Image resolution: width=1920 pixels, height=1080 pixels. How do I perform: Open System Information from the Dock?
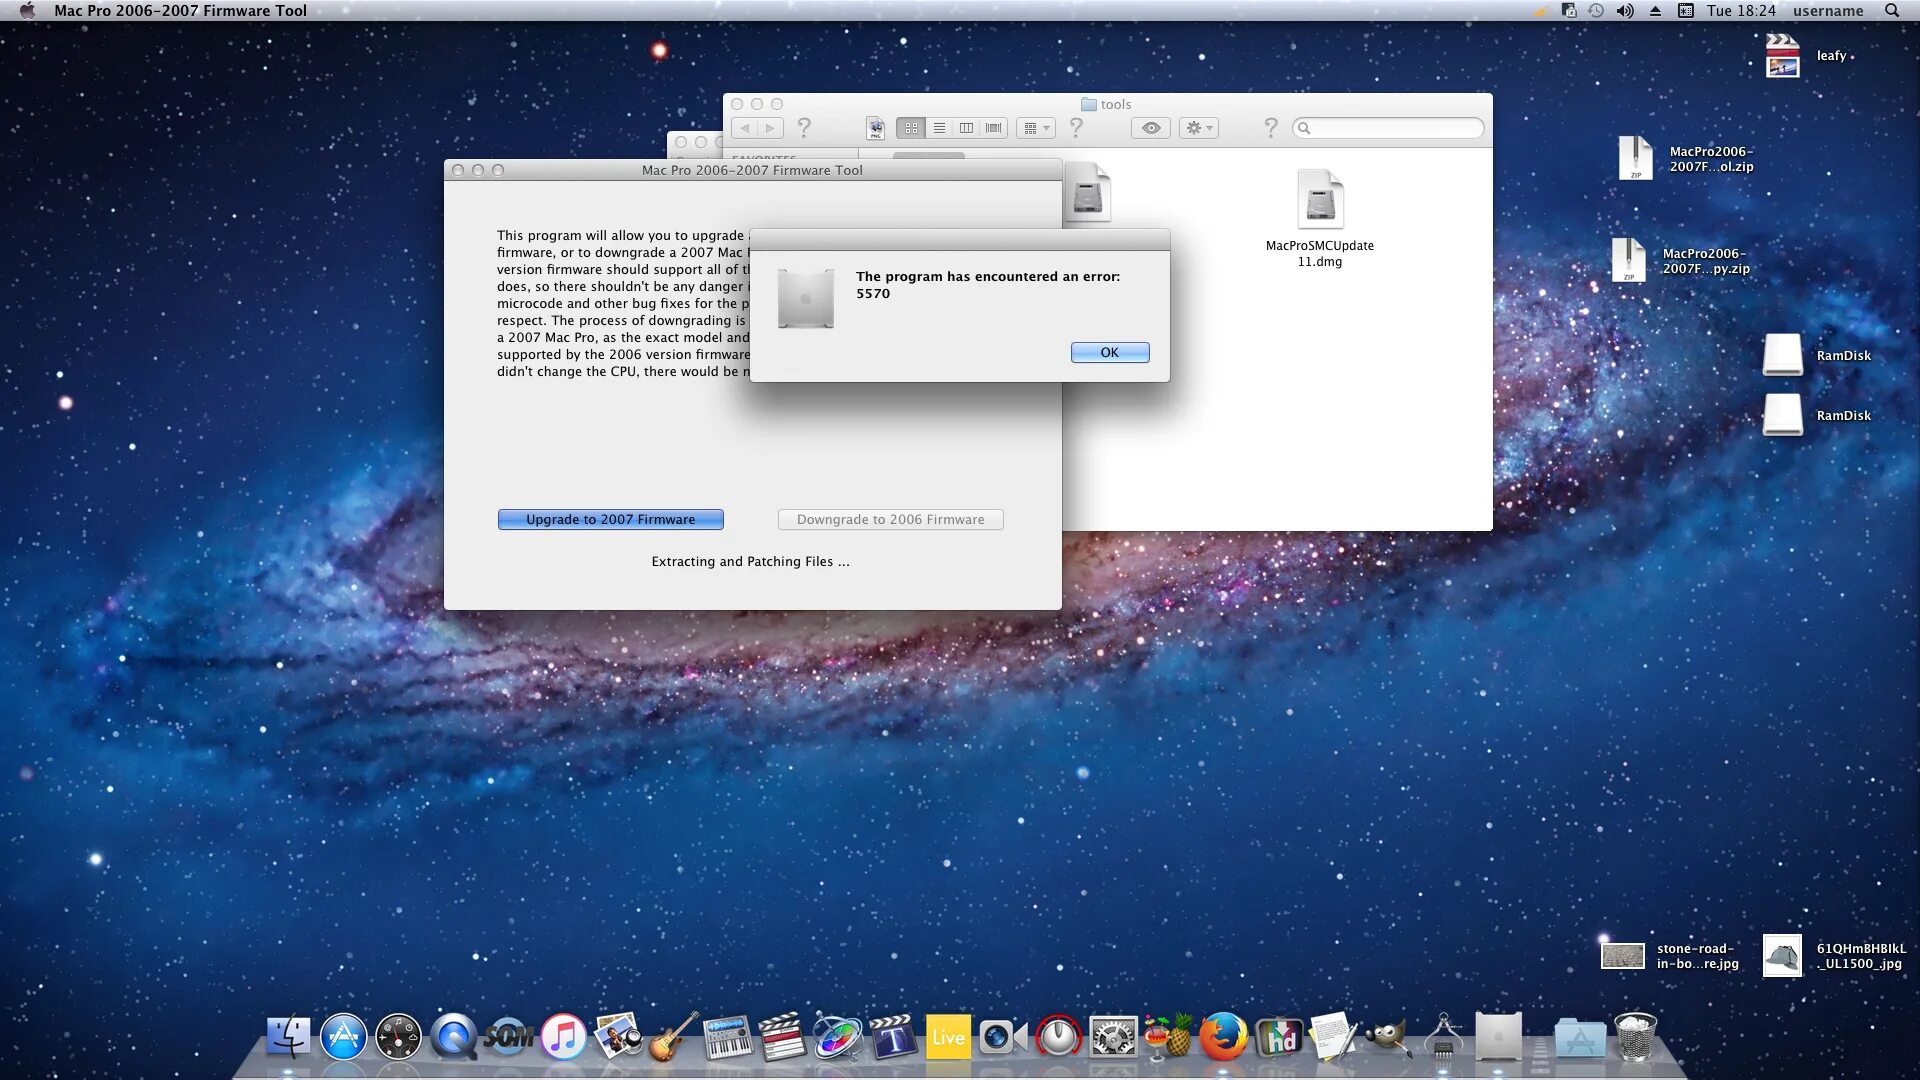point(1443,1037)
